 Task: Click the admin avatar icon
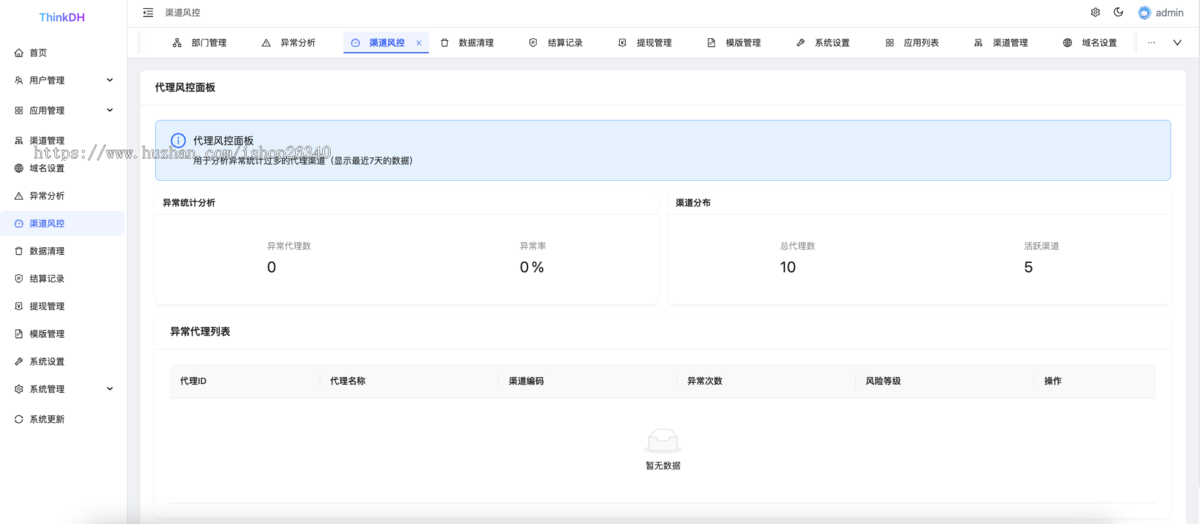pyautogui.click(x=1144, y=12)
